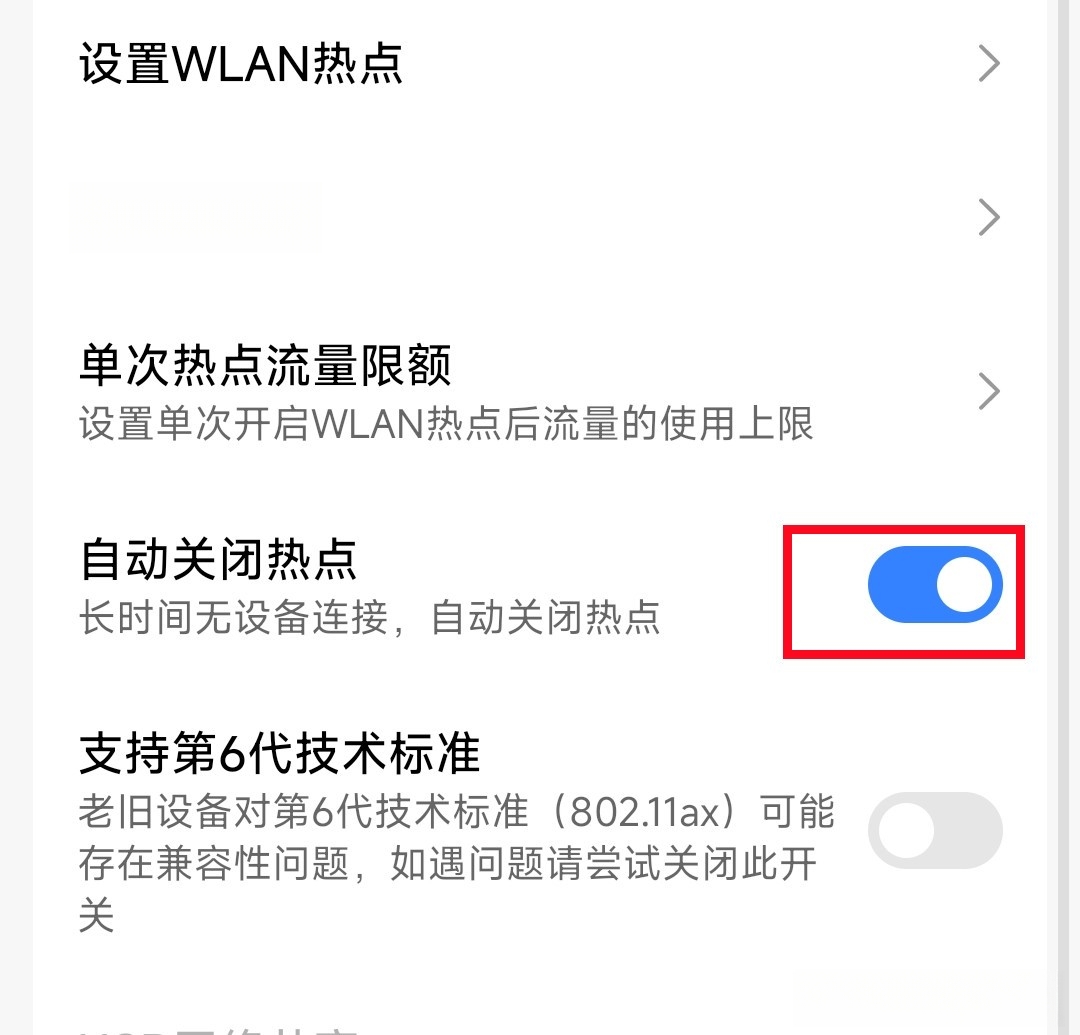Tap the 自动关闭热点 title text
This screenshot has width=1080, height=1035.
218,559
